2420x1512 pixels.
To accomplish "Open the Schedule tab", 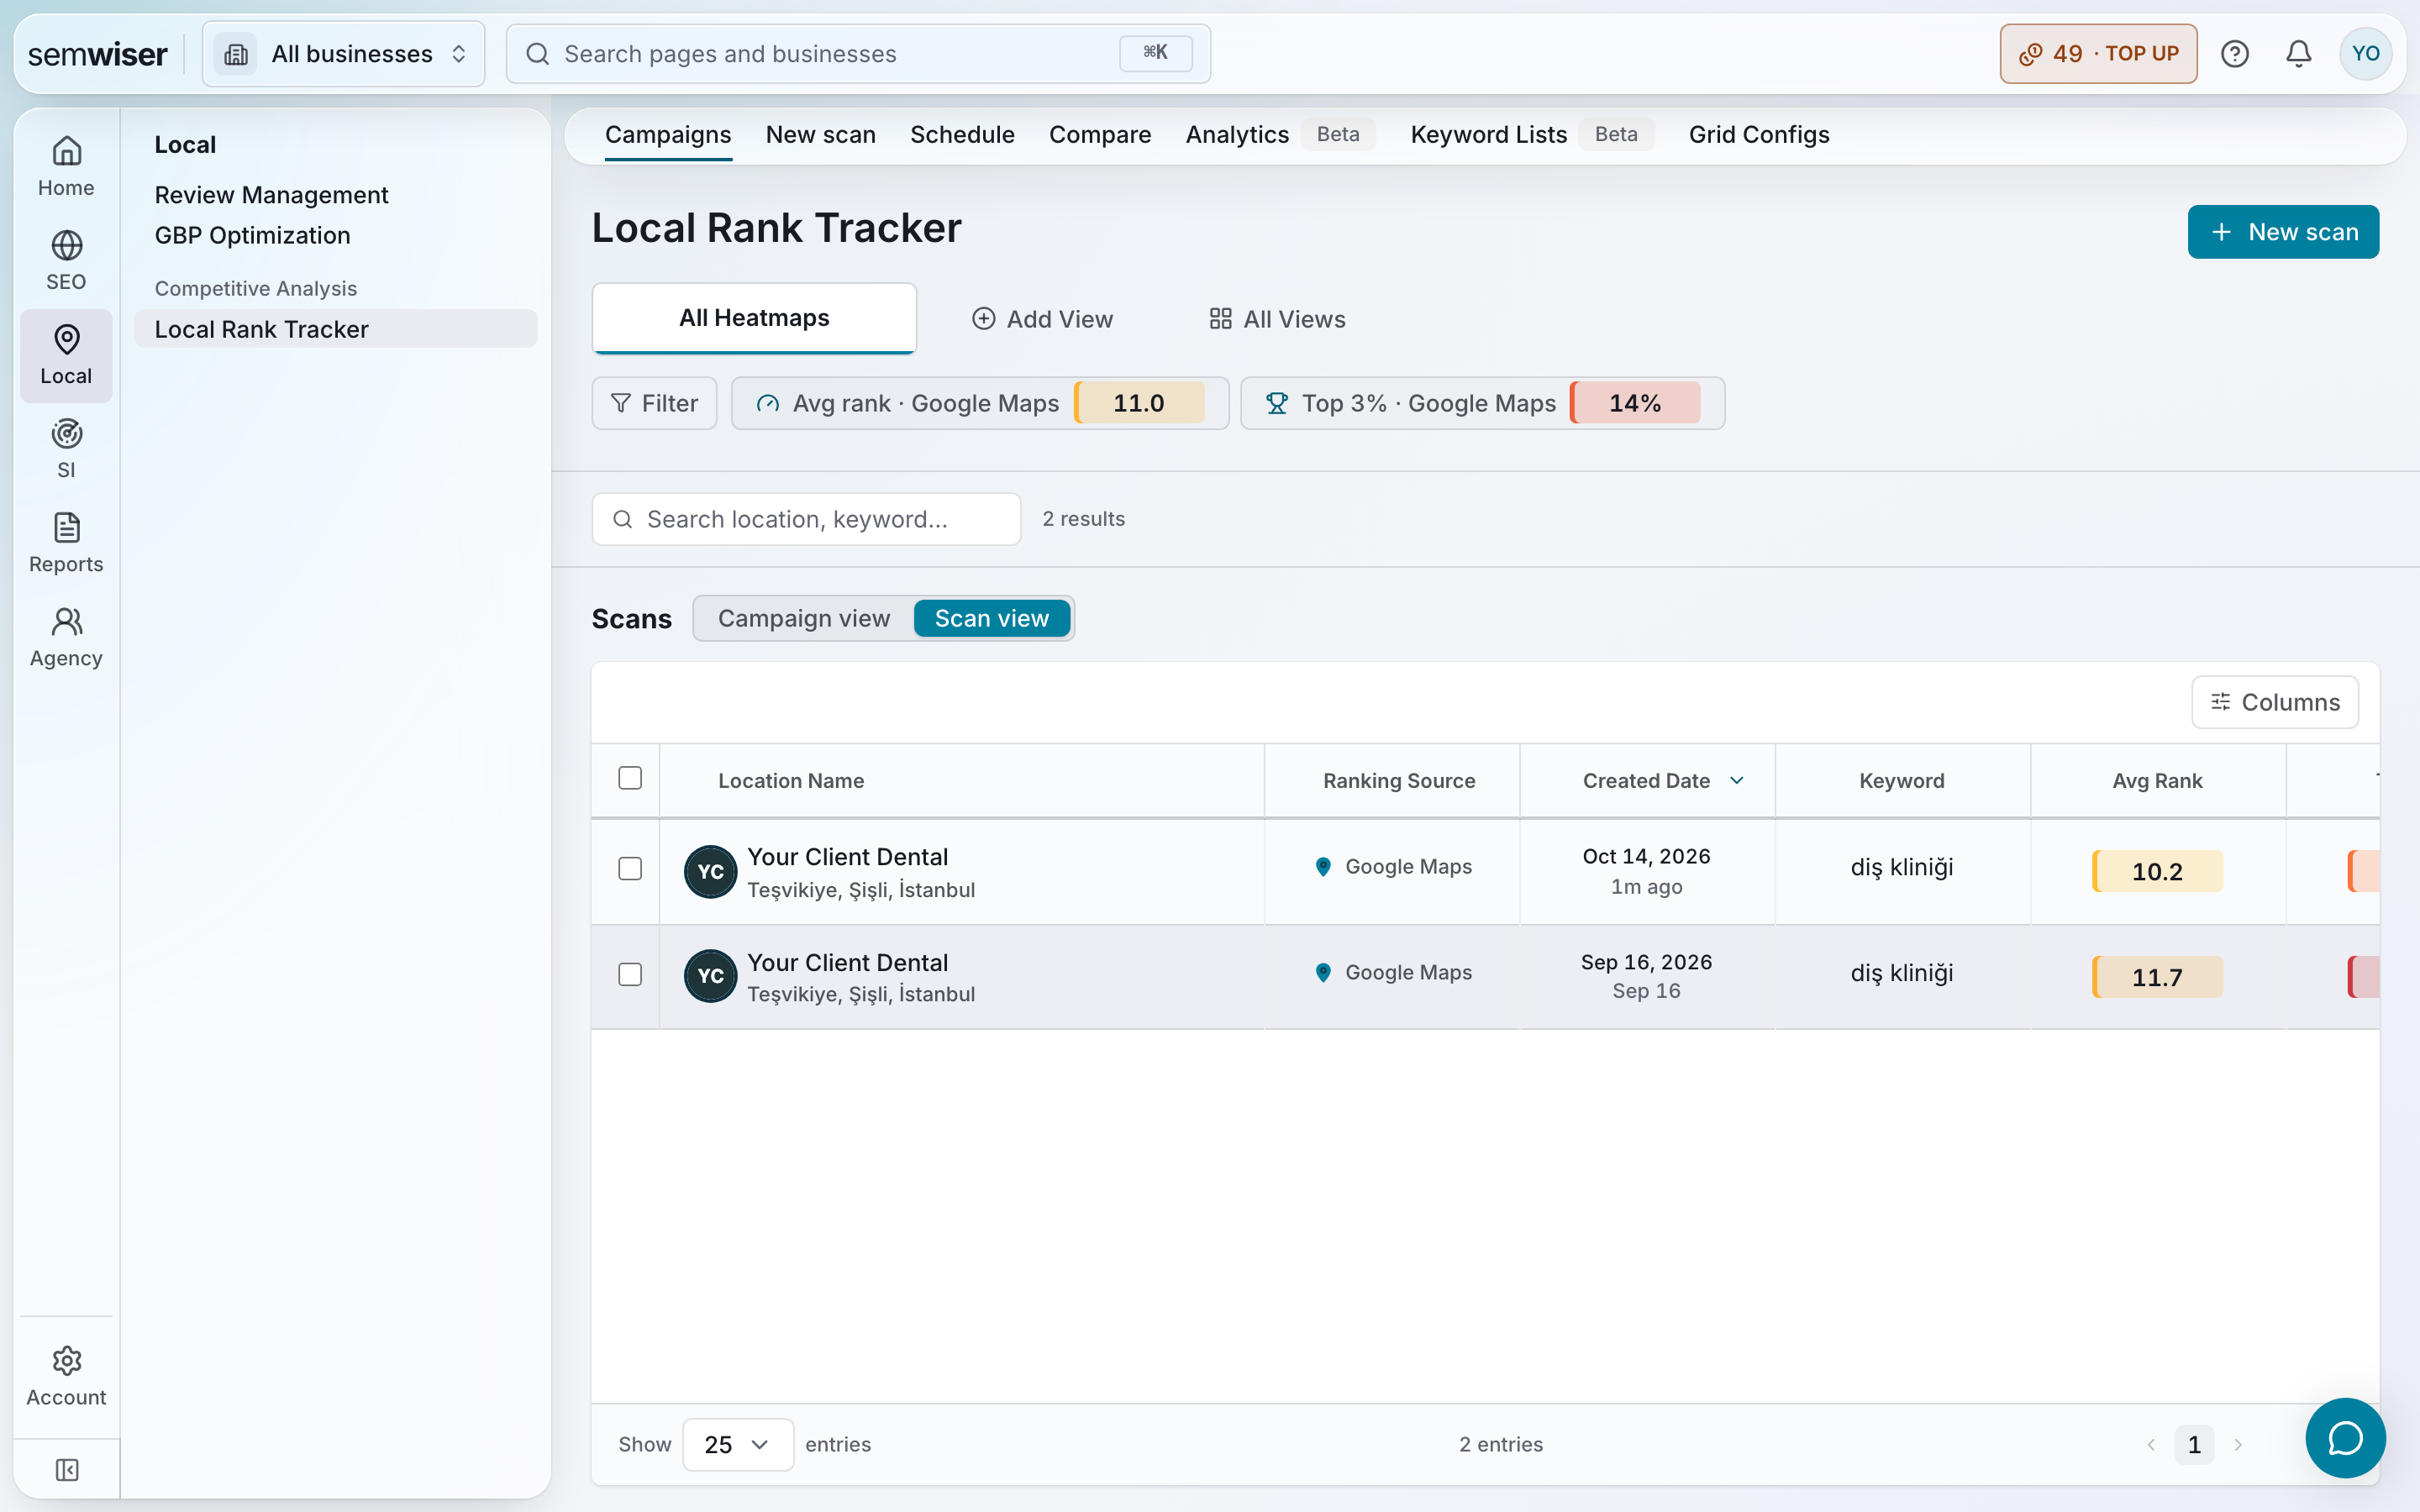I will [962, 134].
